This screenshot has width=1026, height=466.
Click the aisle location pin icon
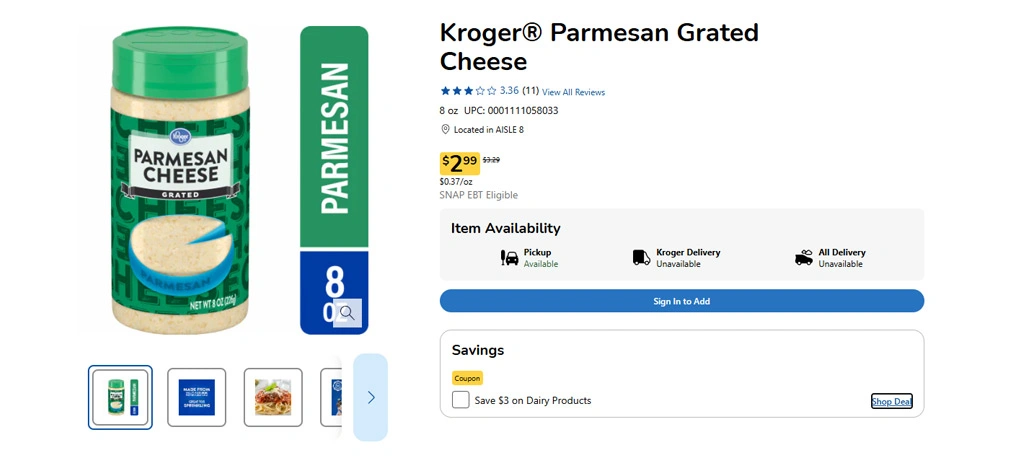pyautogui.click(x=446, y=130)
